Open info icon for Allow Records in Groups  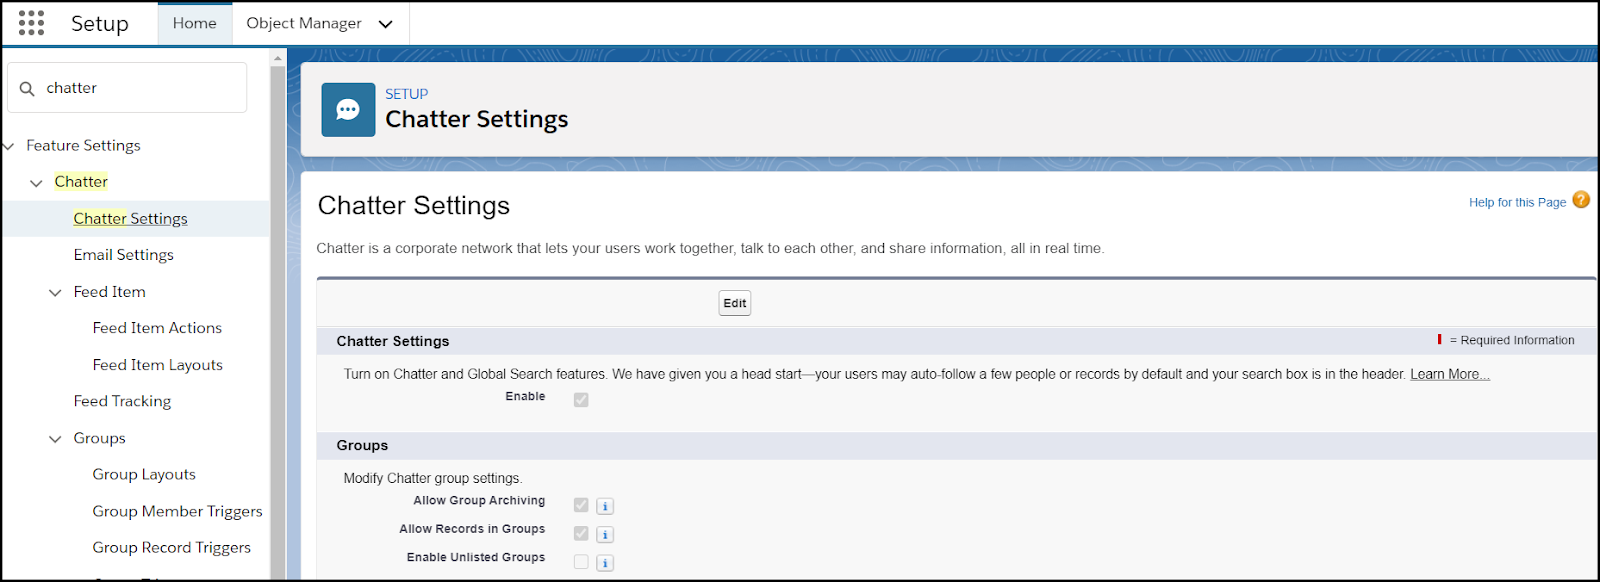(x=605, y=534)
